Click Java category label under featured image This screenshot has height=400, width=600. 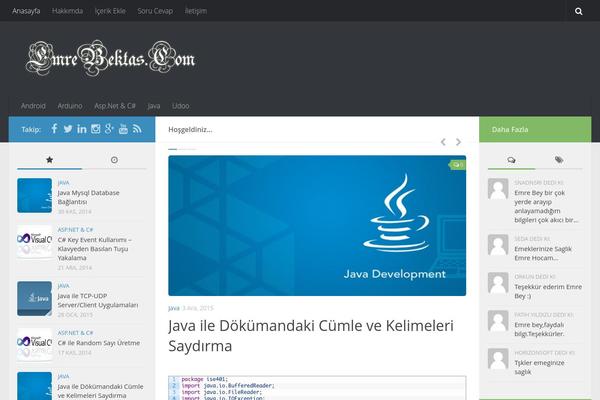pos(174,308)
